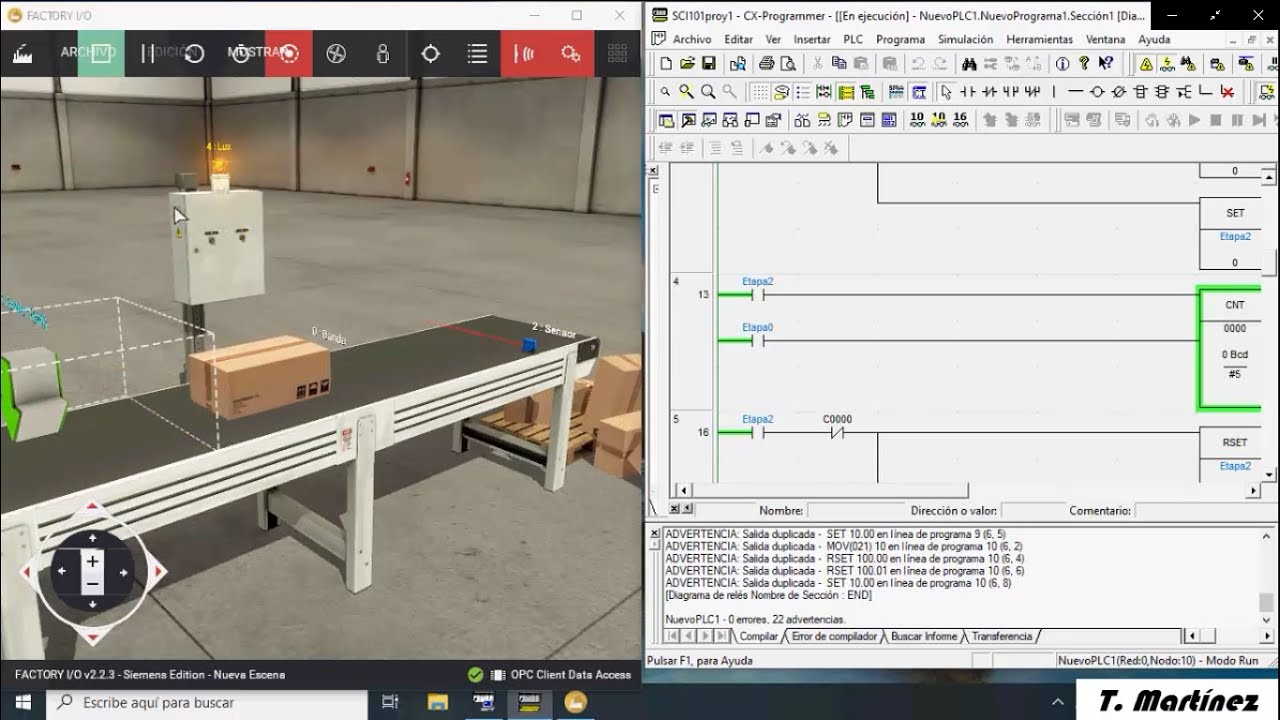Open the Insertar menu

click(812, 39)
